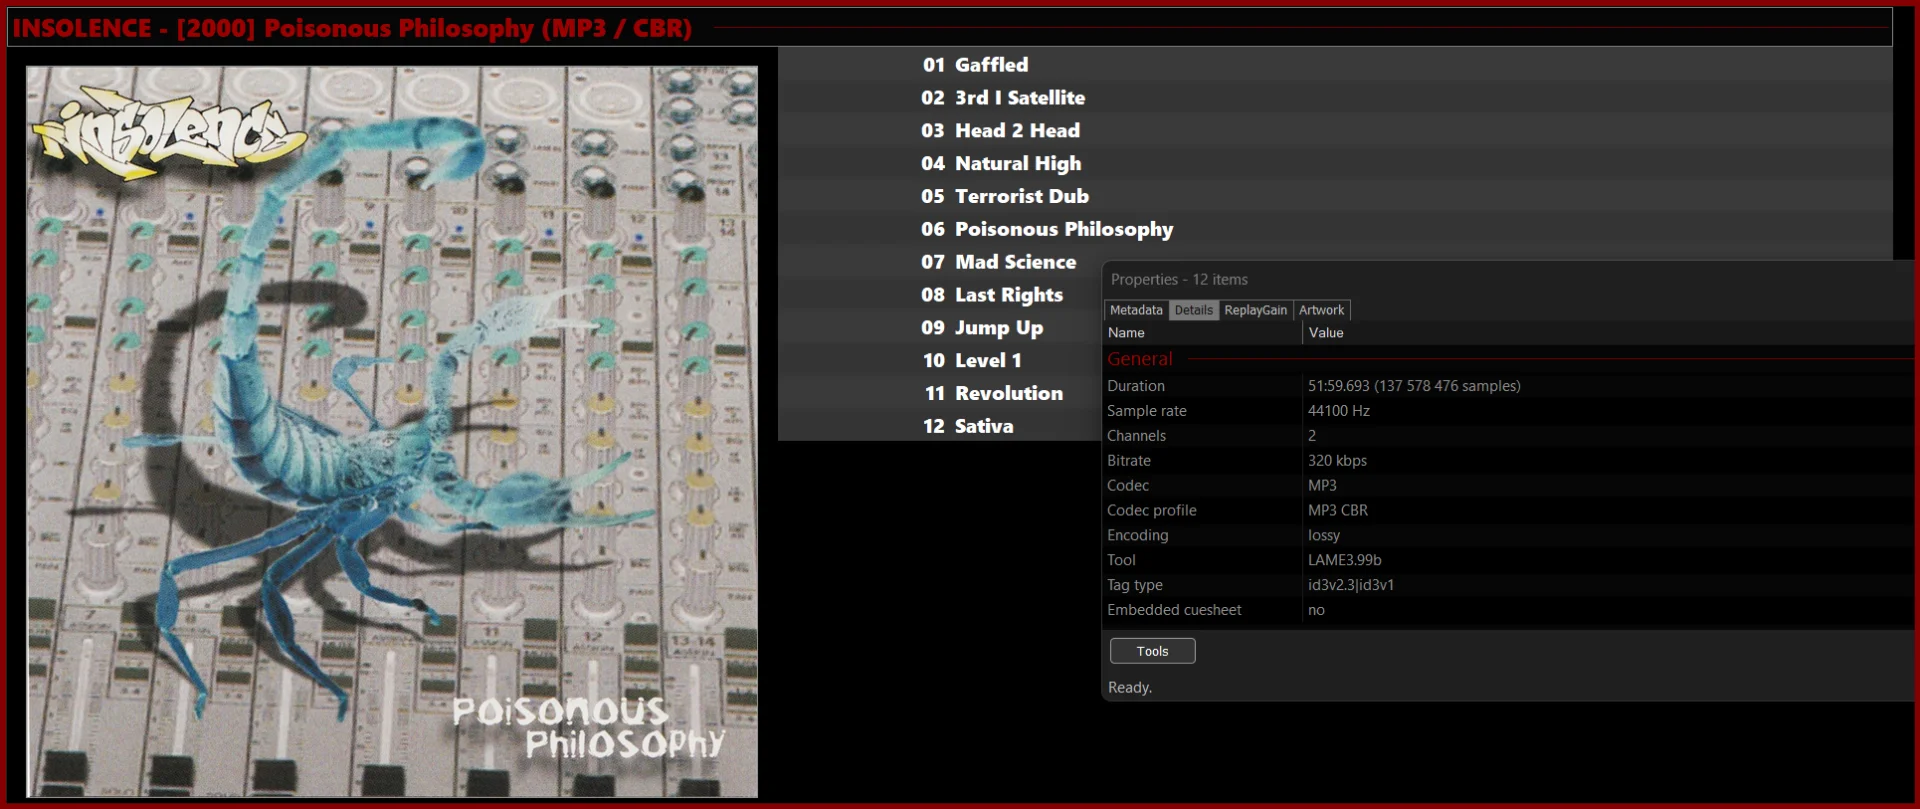Click the Tag type property name
Image resolution: width=1920 pixels, height=809 pixels.
pos(1135,586)
